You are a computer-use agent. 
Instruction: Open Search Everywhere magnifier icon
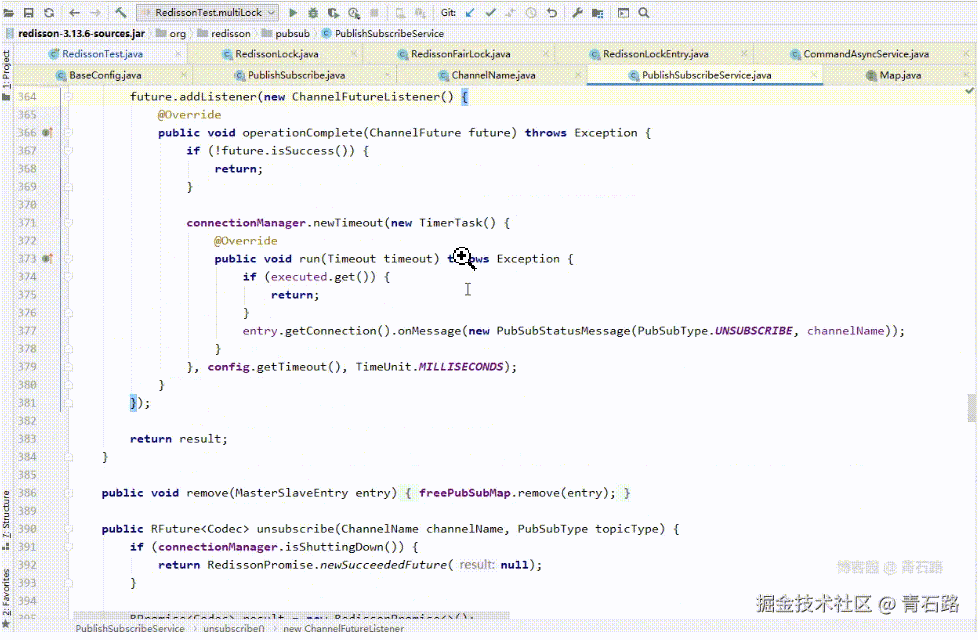click(x=644, y=12)
